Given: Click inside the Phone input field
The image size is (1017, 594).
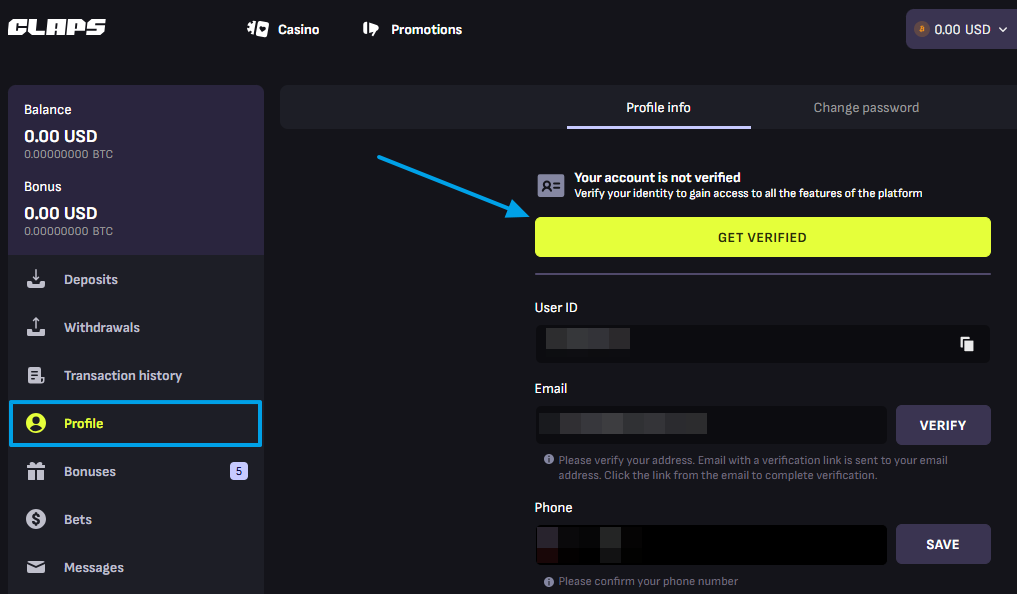Looking at the screenshot, I should point(710,544).
